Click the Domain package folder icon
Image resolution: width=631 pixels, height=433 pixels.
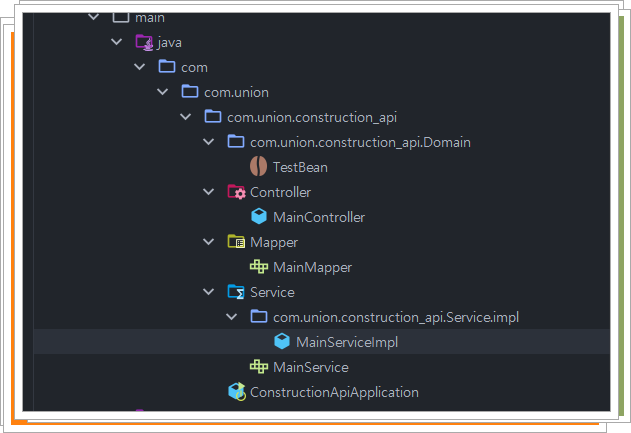coord(235,141)
